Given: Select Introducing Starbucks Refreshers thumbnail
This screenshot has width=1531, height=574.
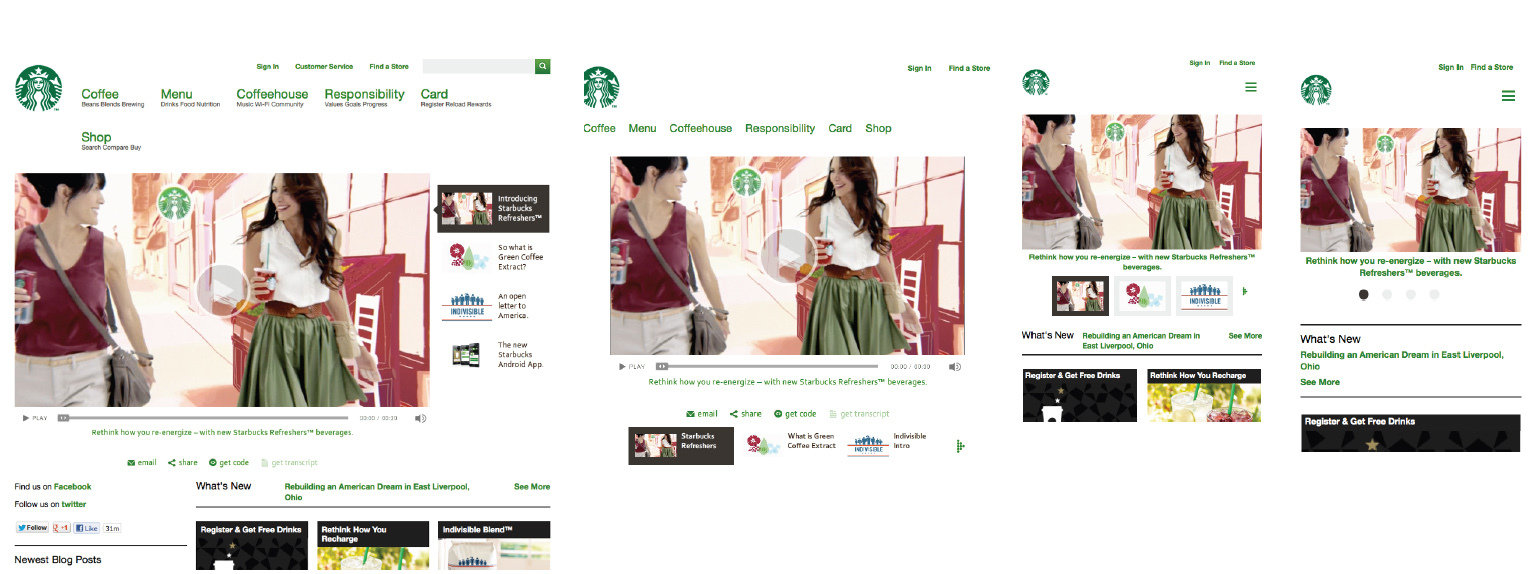Looking at the screenshot, I should [494, 209].
